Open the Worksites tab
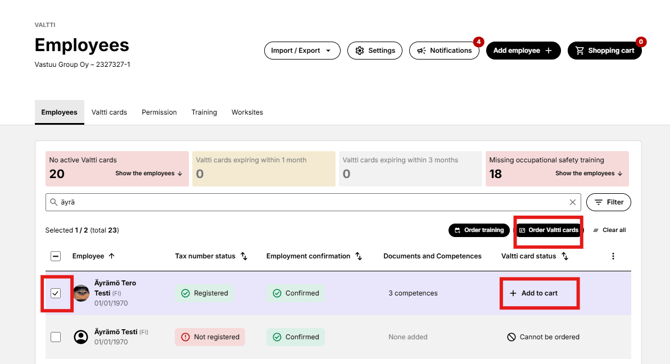This screenshot has height=364, width=670. coord(247,112)
